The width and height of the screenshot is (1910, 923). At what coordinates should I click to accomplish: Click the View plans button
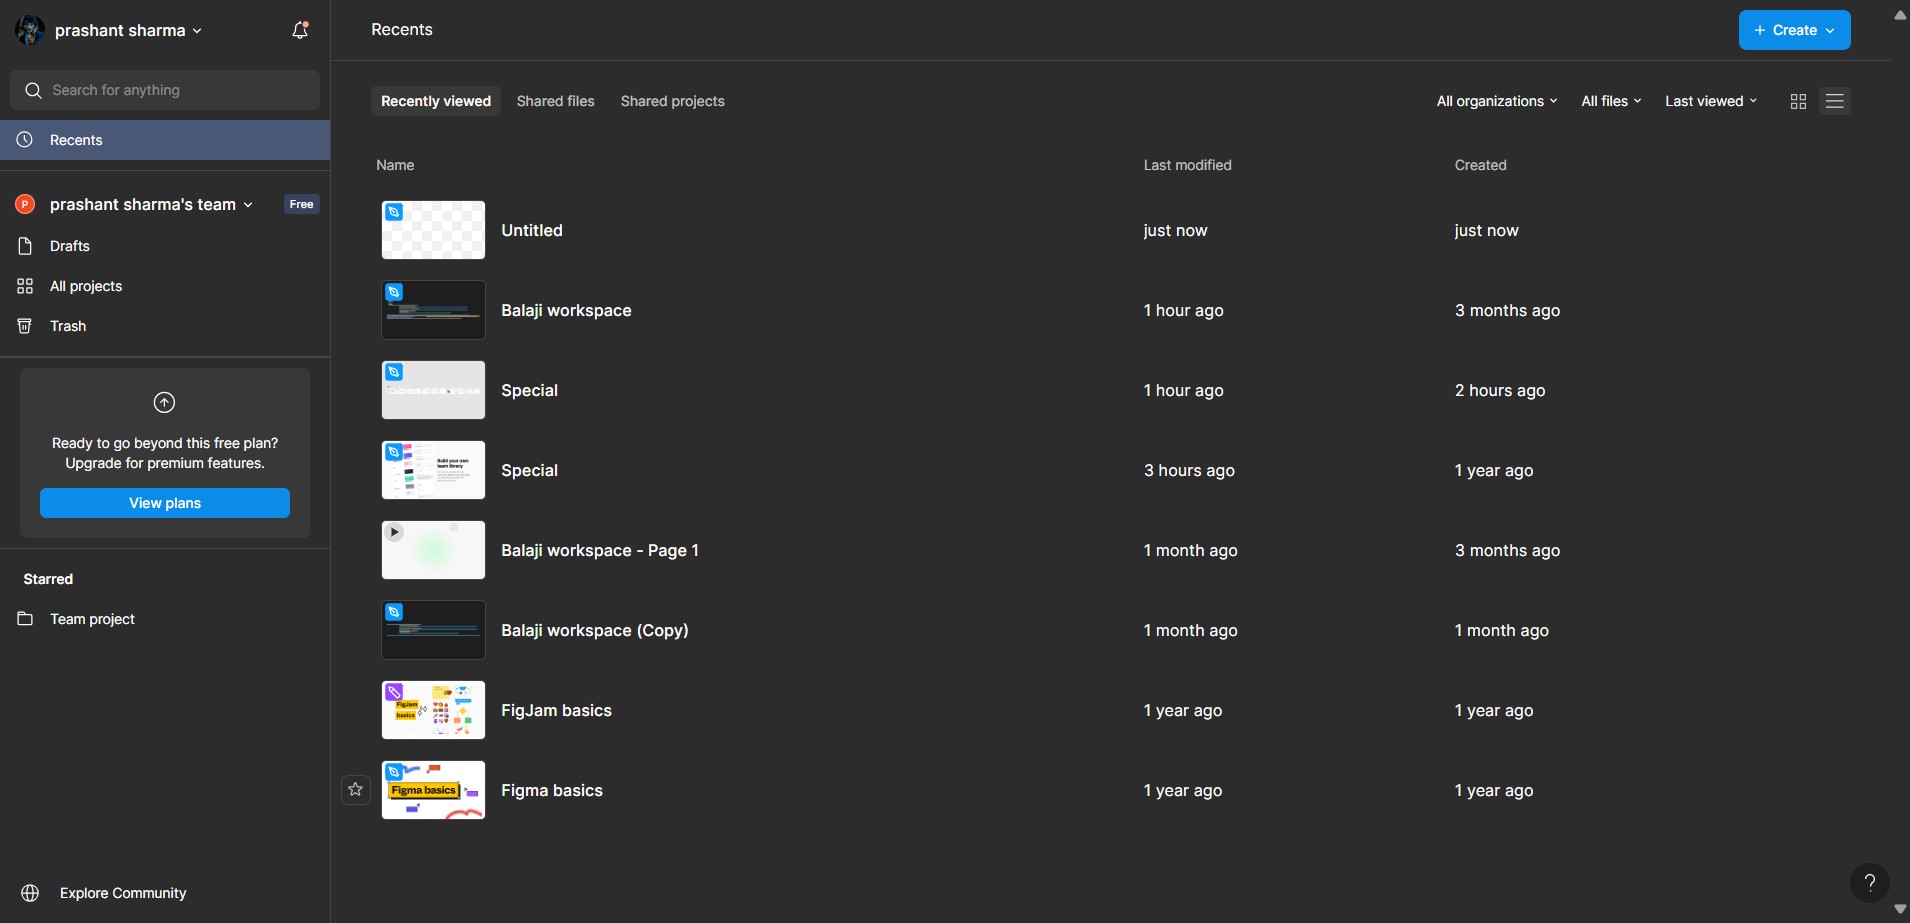tap(165, 503)
